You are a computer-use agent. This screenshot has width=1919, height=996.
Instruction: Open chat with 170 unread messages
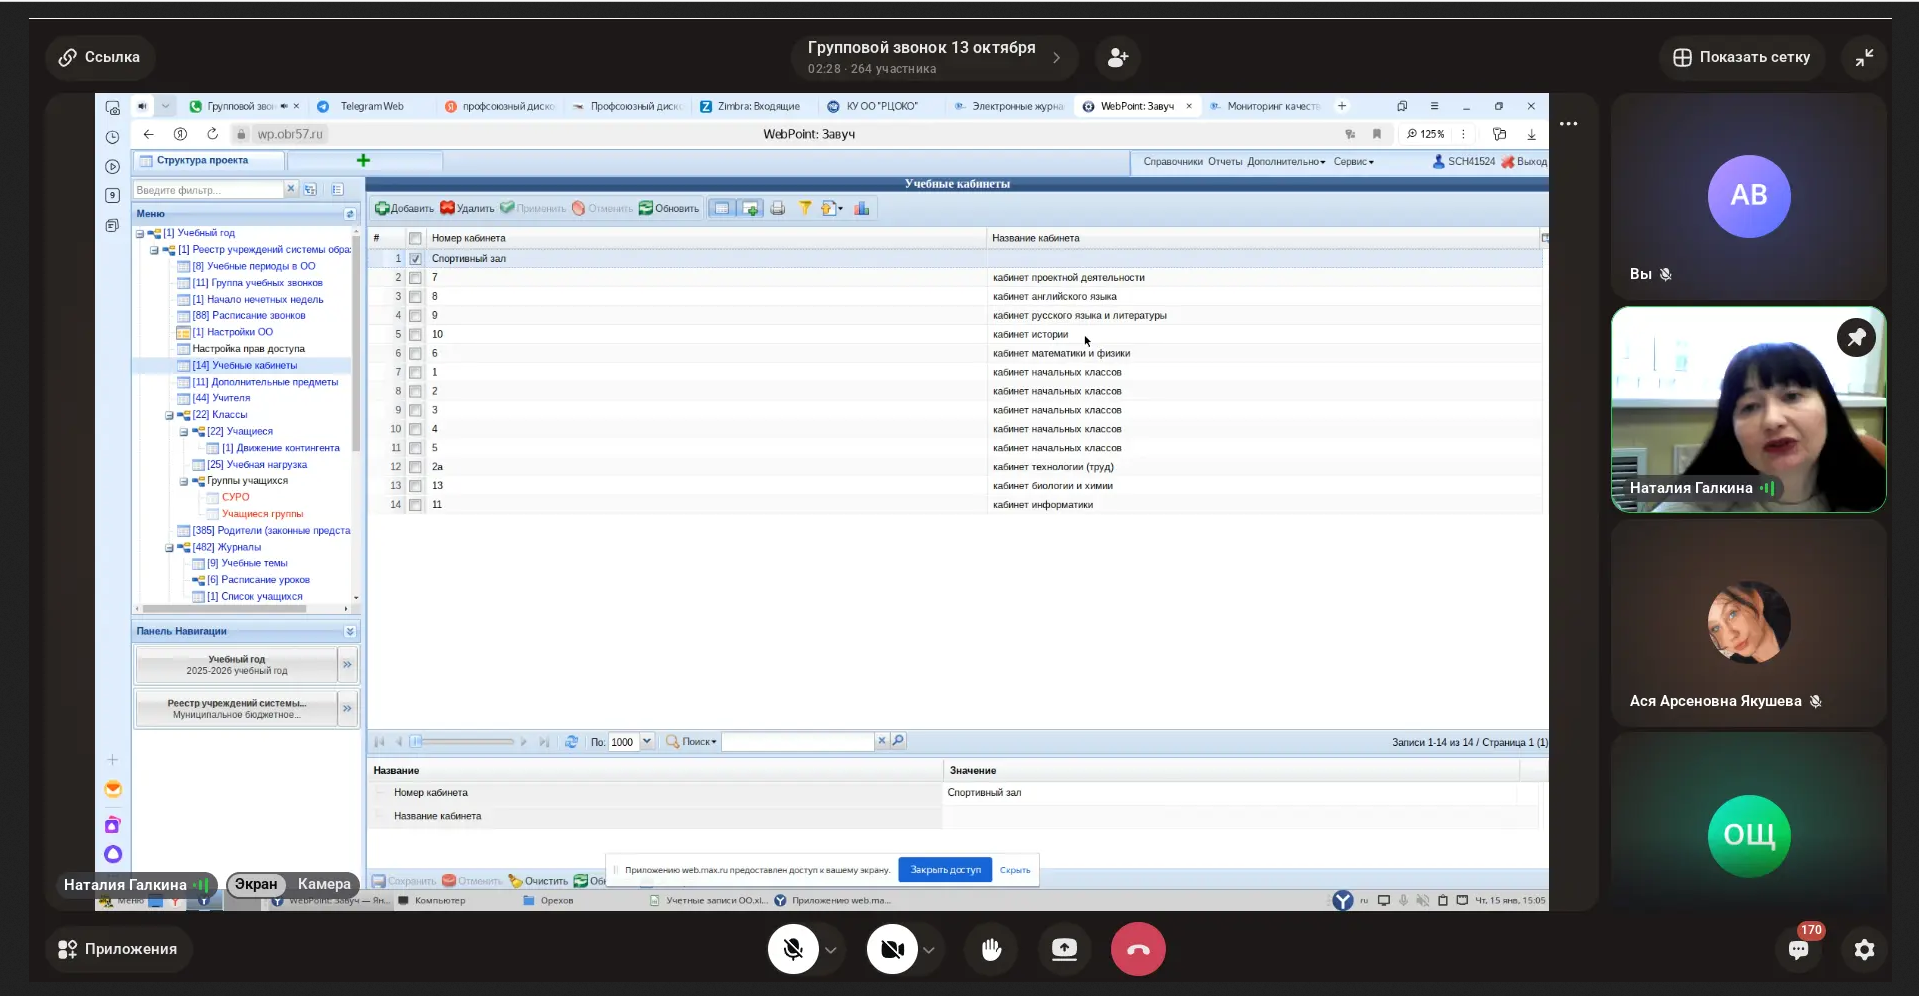point(1798,949)
